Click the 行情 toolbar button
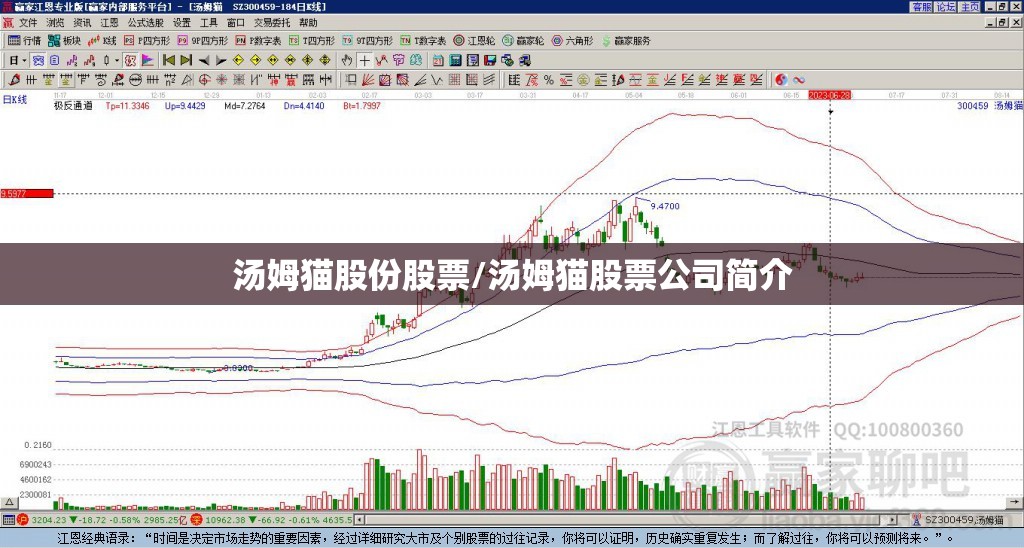1024x548 pixels. [x=25, y=40]
